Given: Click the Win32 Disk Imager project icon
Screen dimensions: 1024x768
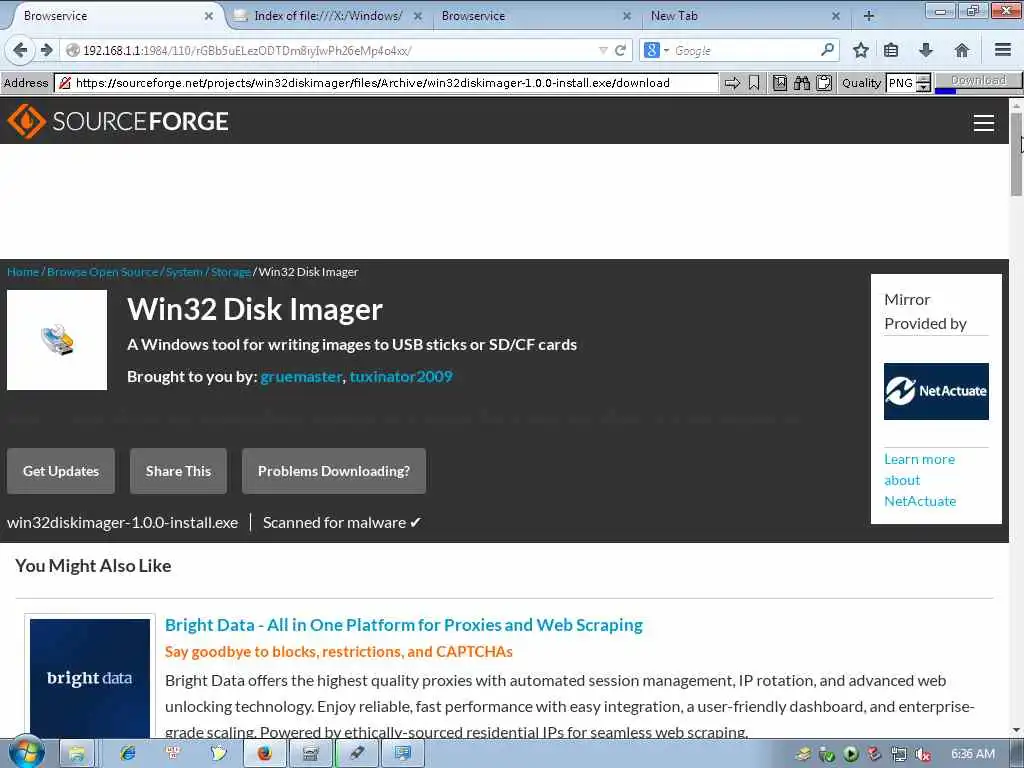Looking at the screenshot, I should pyautogui.click(x=57, y=340).
